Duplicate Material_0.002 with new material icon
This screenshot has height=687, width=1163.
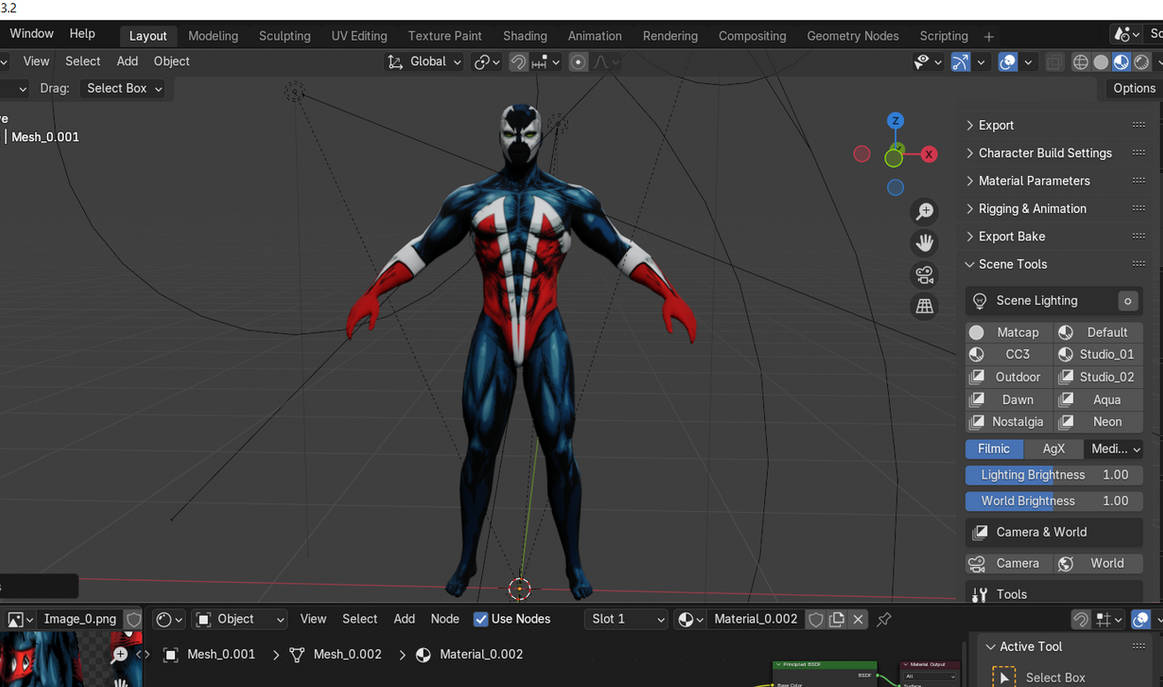click(x=837, y=619)
